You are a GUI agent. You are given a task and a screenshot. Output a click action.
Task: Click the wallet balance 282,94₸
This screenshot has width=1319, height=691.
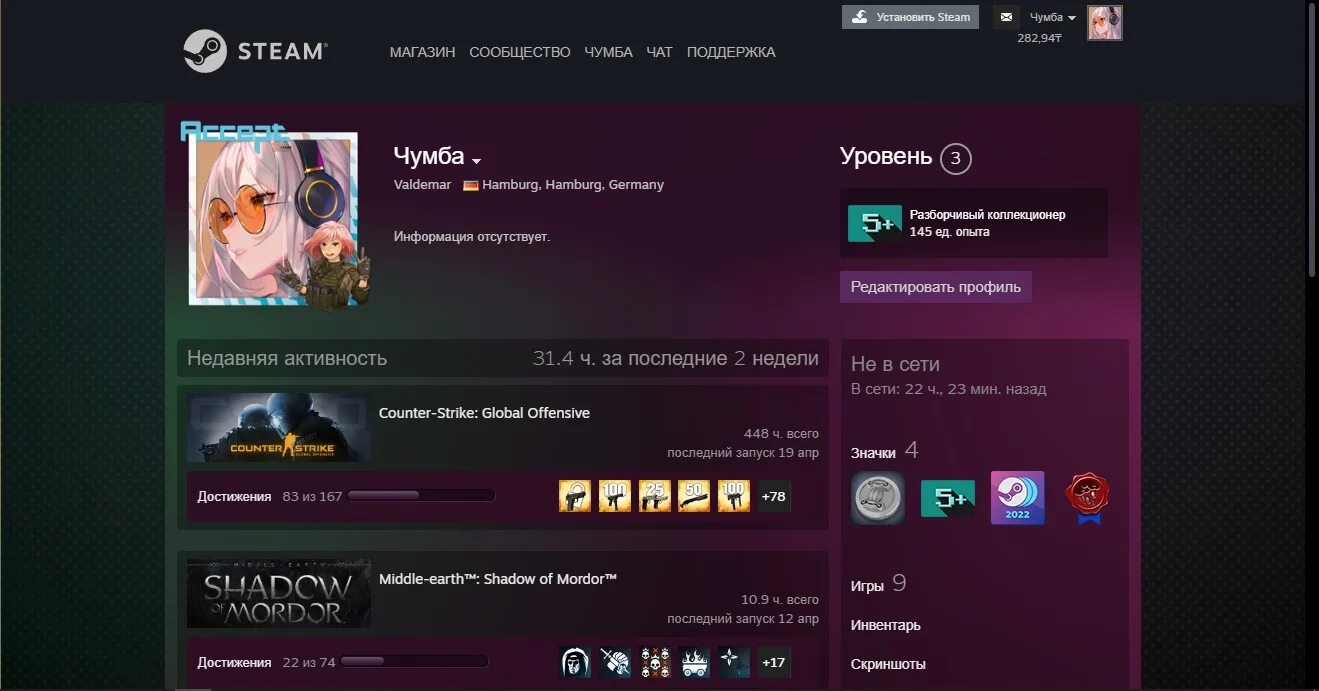coord(1039,38)
